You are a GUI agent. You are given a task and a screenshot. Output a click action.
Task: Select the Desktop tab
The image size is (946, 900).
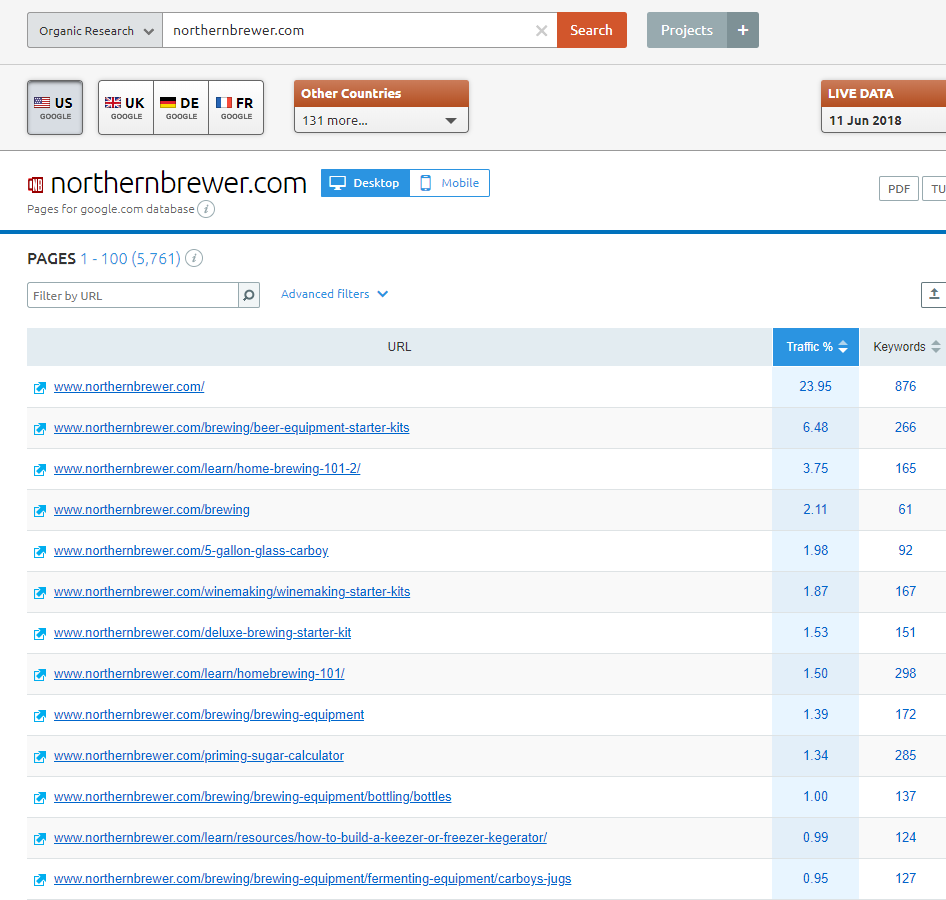365,183
